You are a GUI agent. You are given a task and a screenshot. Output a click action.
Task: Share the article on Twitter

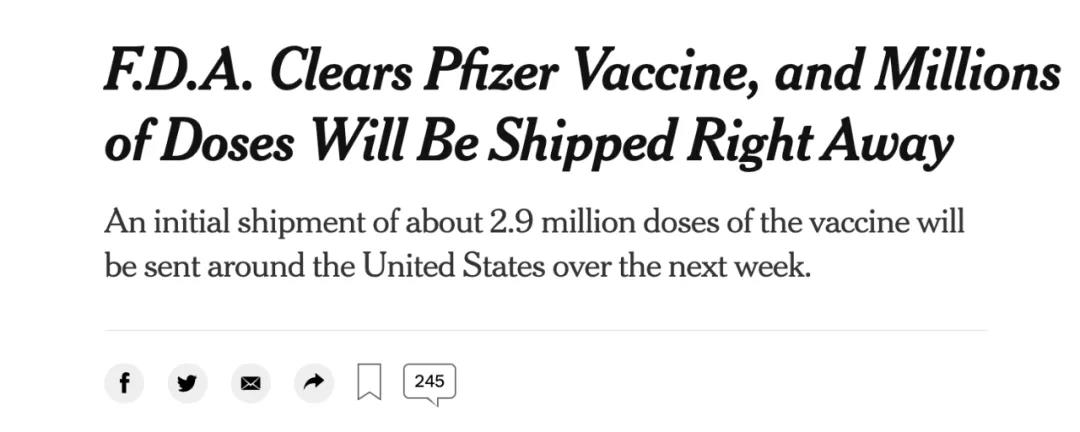click(187, 382)
